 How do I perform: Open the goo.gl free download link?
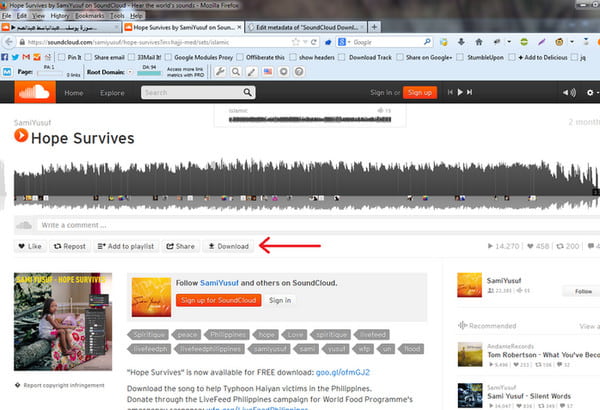click(343, 372)
